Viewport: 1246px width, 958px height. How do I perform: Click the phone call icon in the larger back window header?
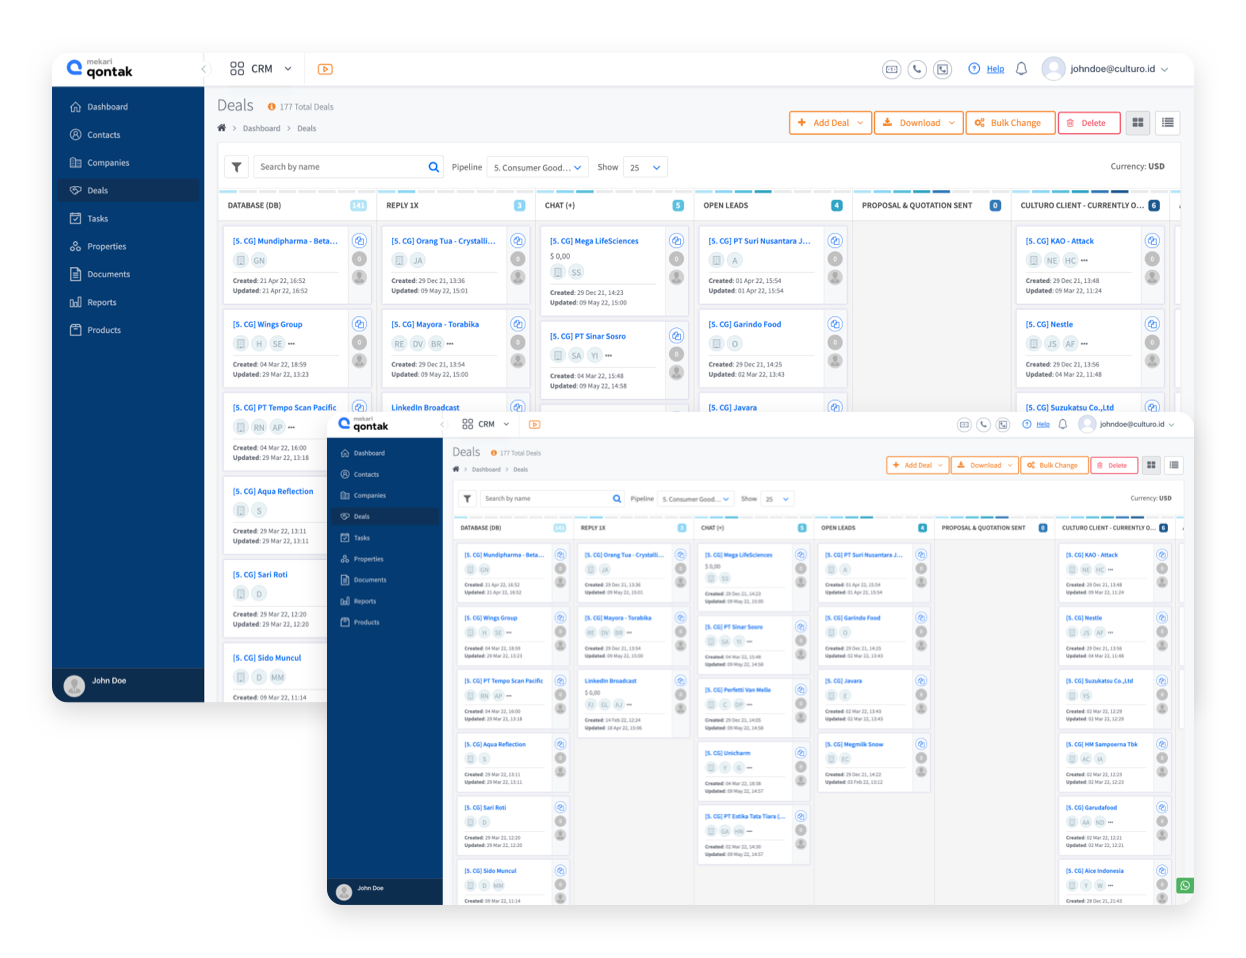pos(917,69)
